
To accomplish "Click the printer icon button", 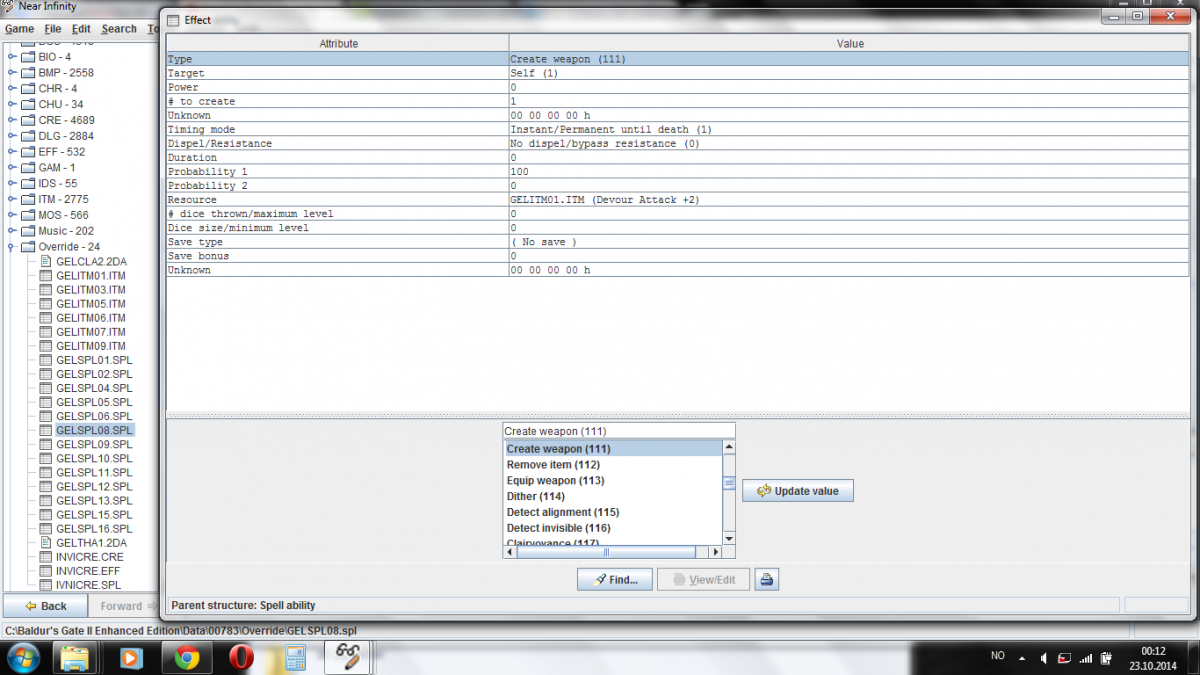I will 767,579.
